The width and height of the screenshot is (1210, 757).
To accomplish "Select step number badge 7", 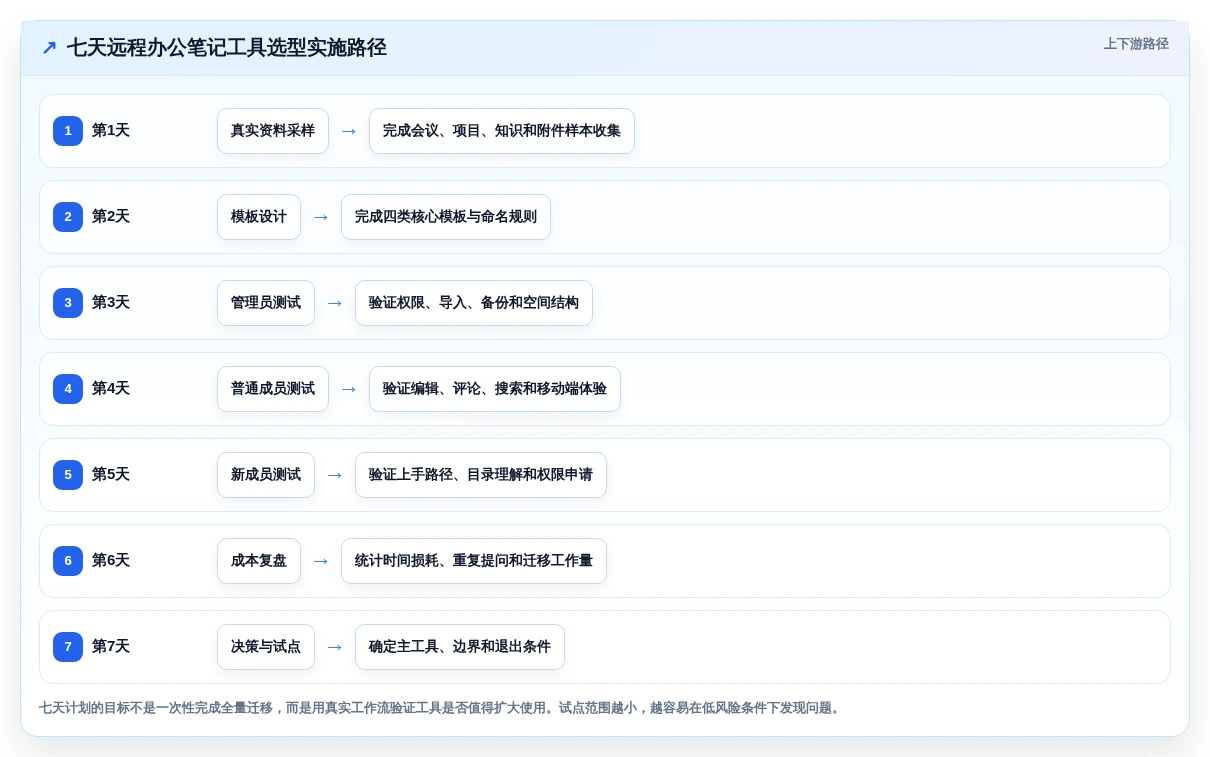I will [x=68, y=647].
